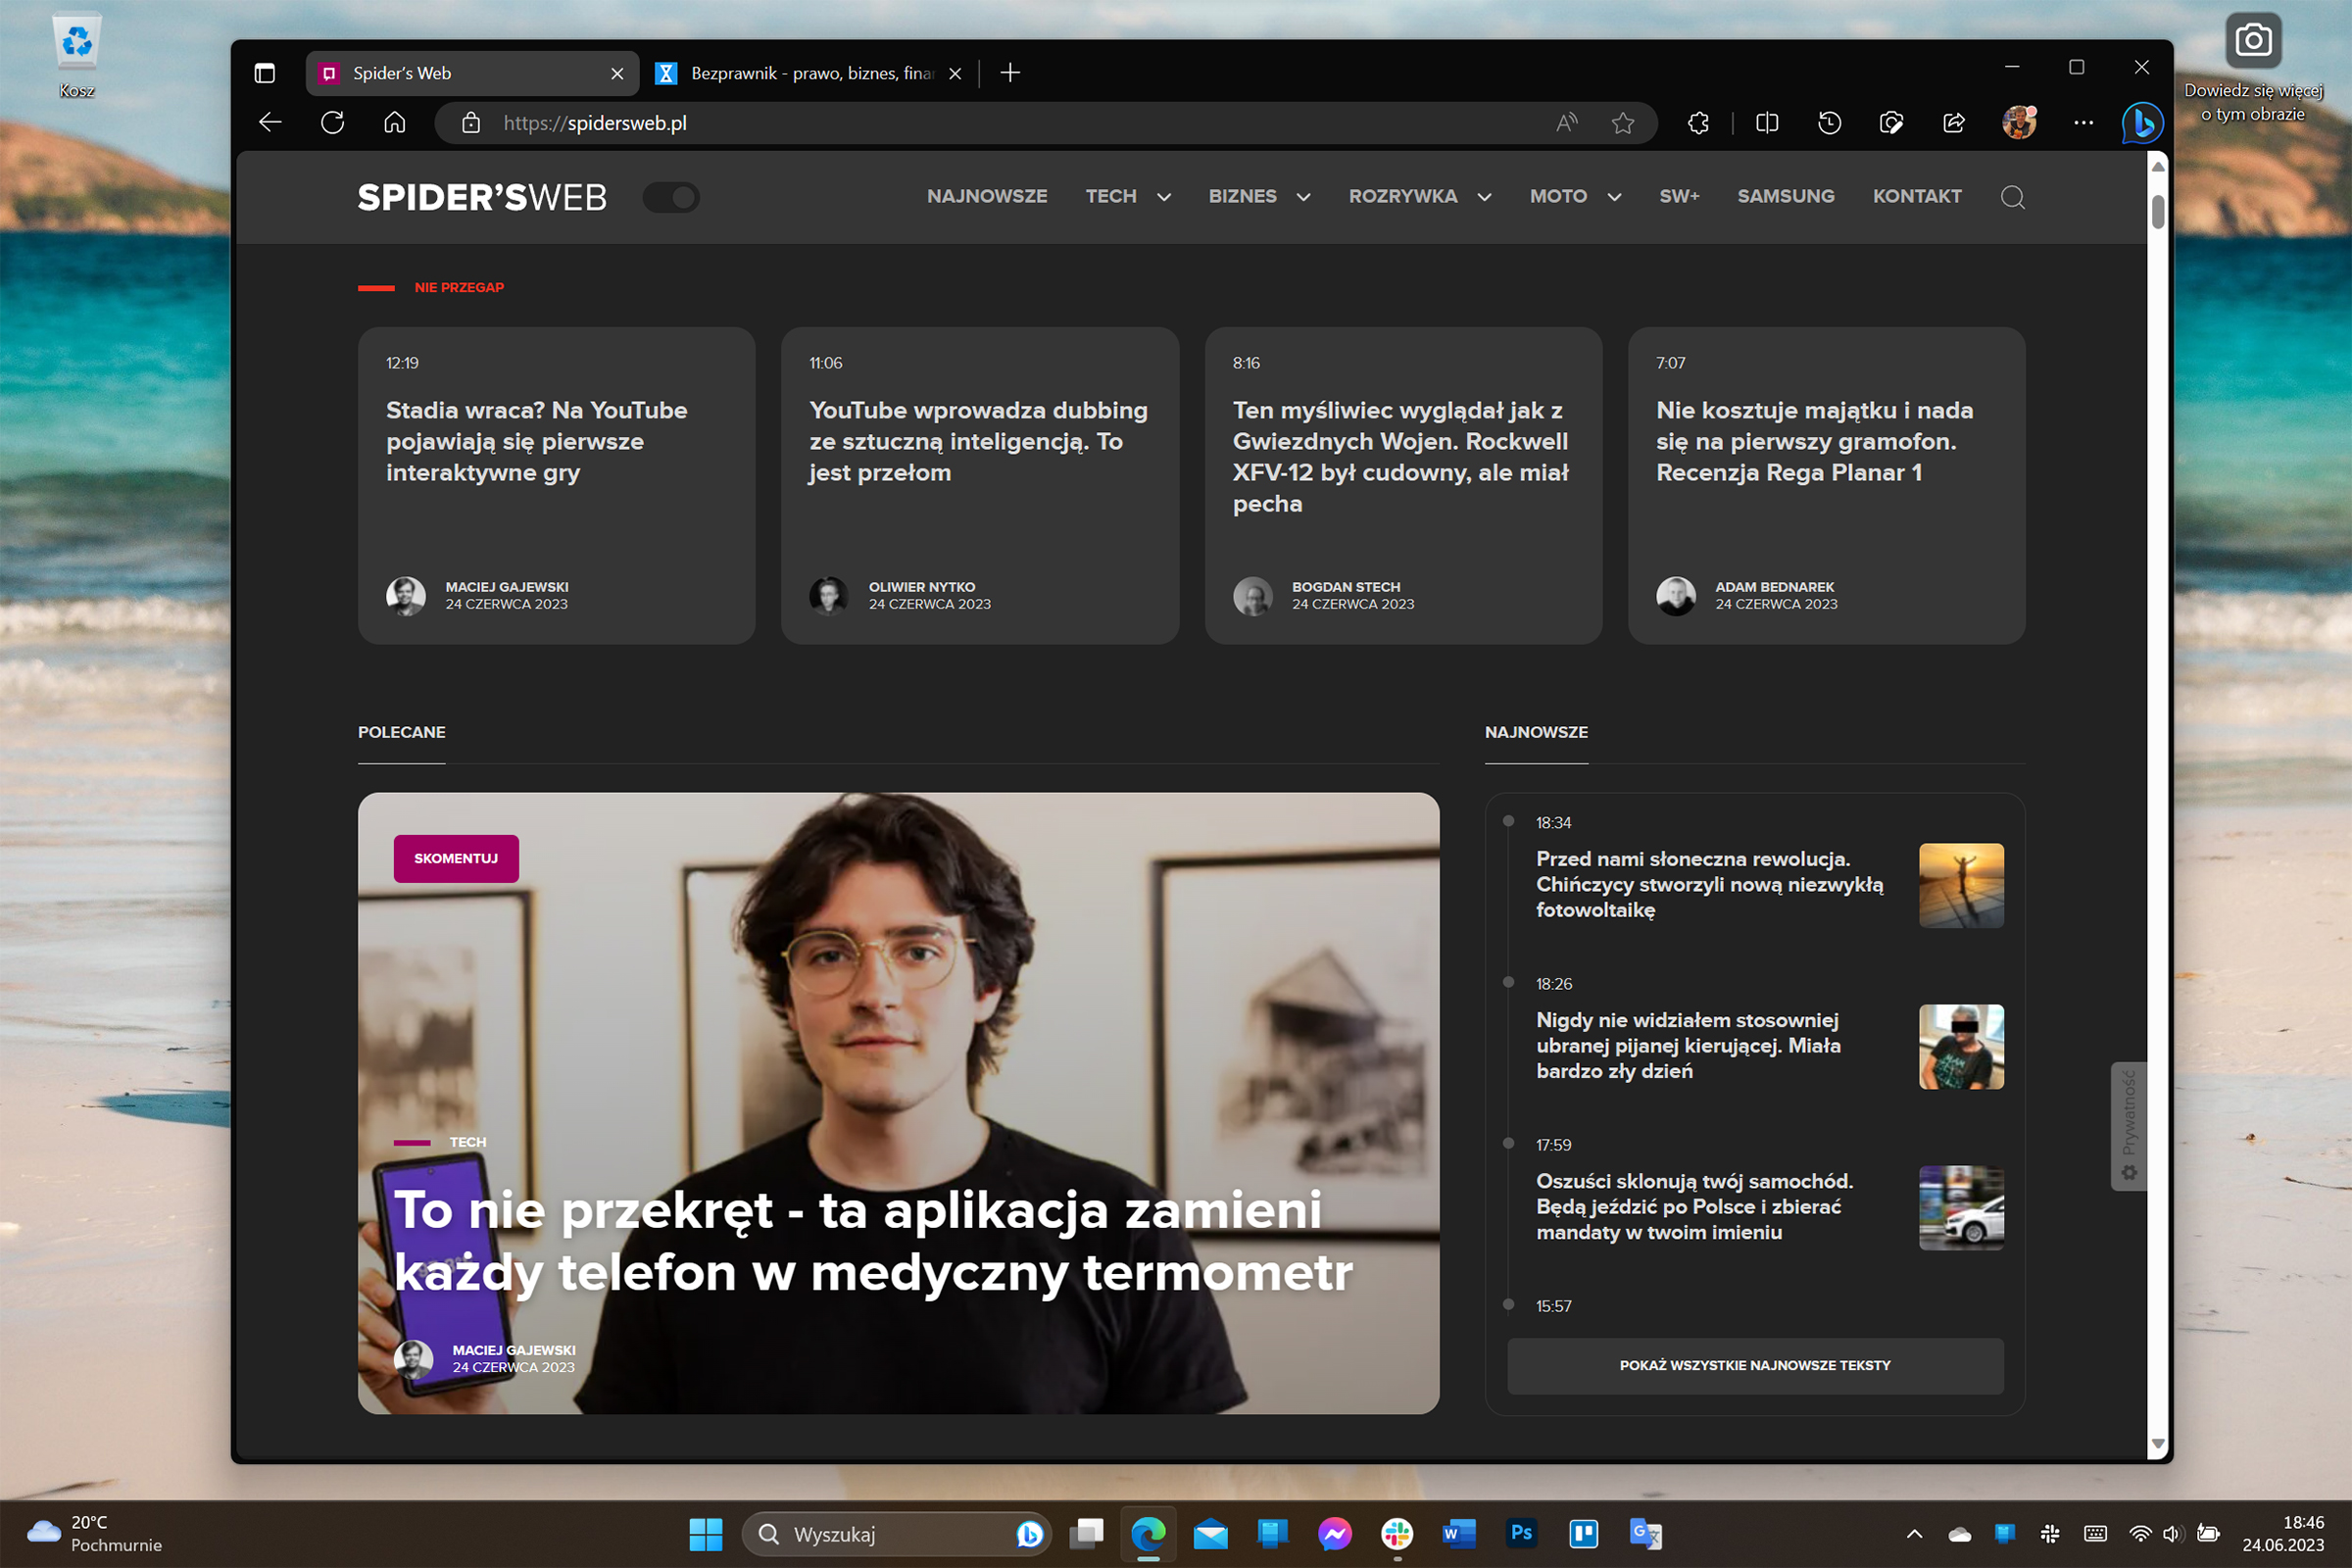Click the camera visual search icon on desktop

tap(2253, 40)
